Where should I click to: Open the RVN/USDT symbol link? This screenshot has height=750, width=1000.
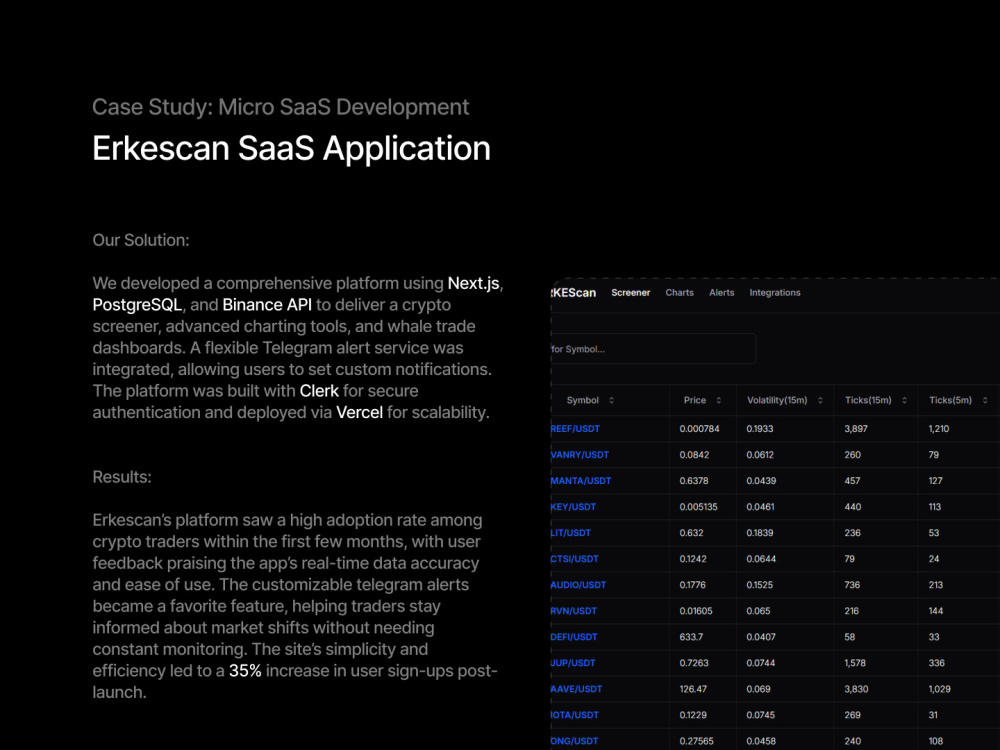[x=574, y=611]
